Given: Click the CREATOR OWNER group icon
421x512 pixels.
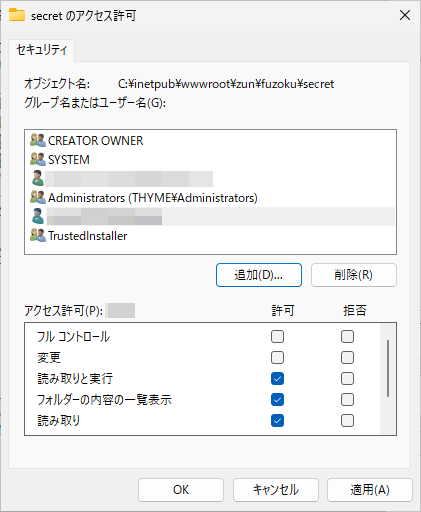Looking at the screenshot, I should (38, 140).
